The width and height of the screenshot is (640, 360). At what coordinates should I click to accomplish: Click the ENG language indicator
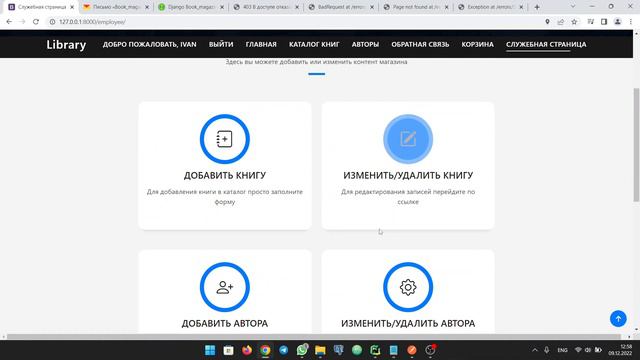click(x=562, y=350)
